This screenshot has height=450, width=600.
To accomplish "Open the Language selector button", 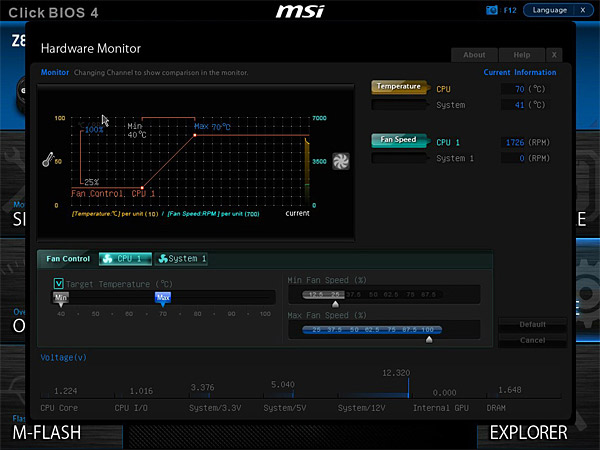I will pos(549,10).
